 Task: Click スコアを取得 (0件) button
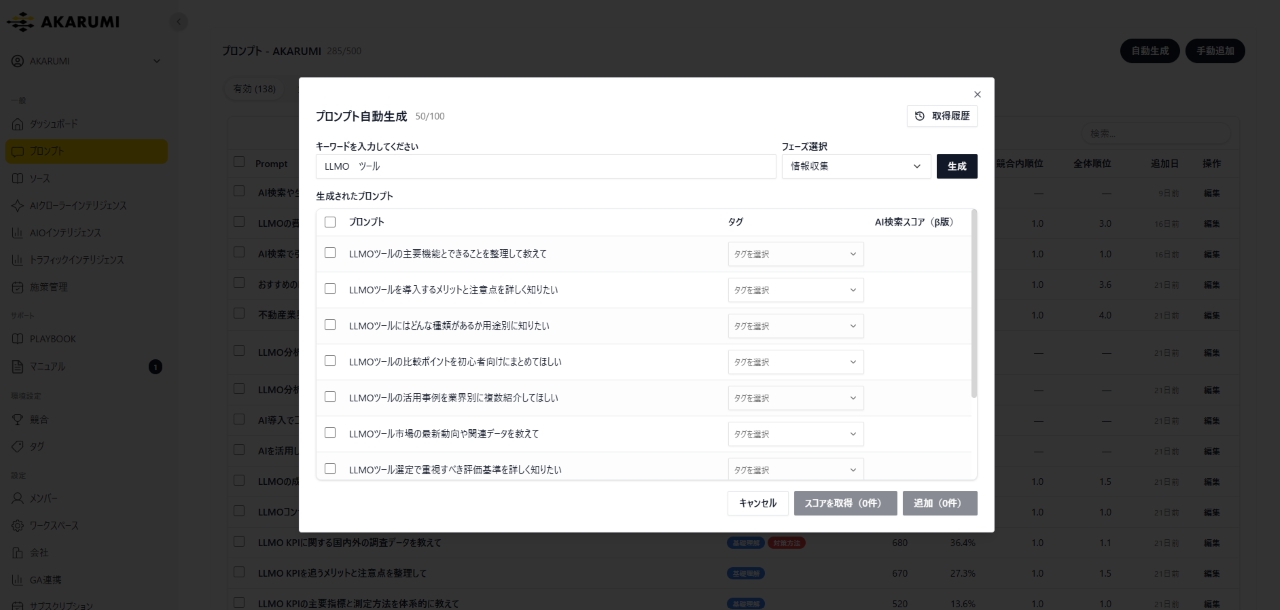click(845, 503)
